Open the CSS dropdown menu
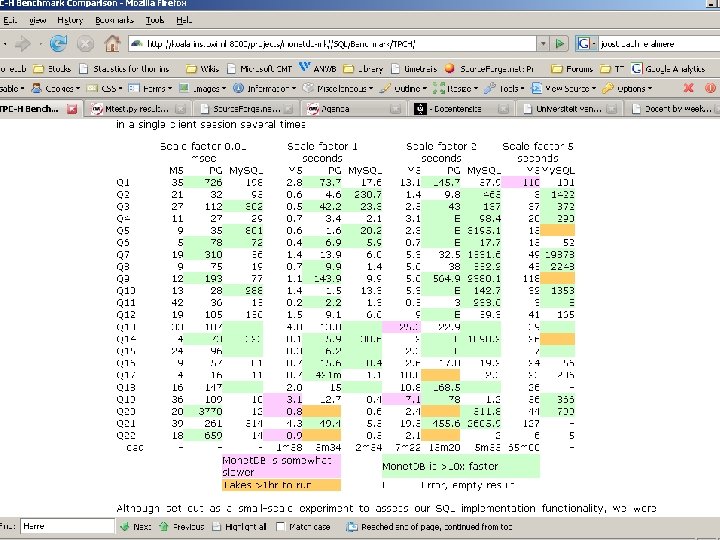Image resolution: width=720 pixels, height=540 pixels. point(104,88)
